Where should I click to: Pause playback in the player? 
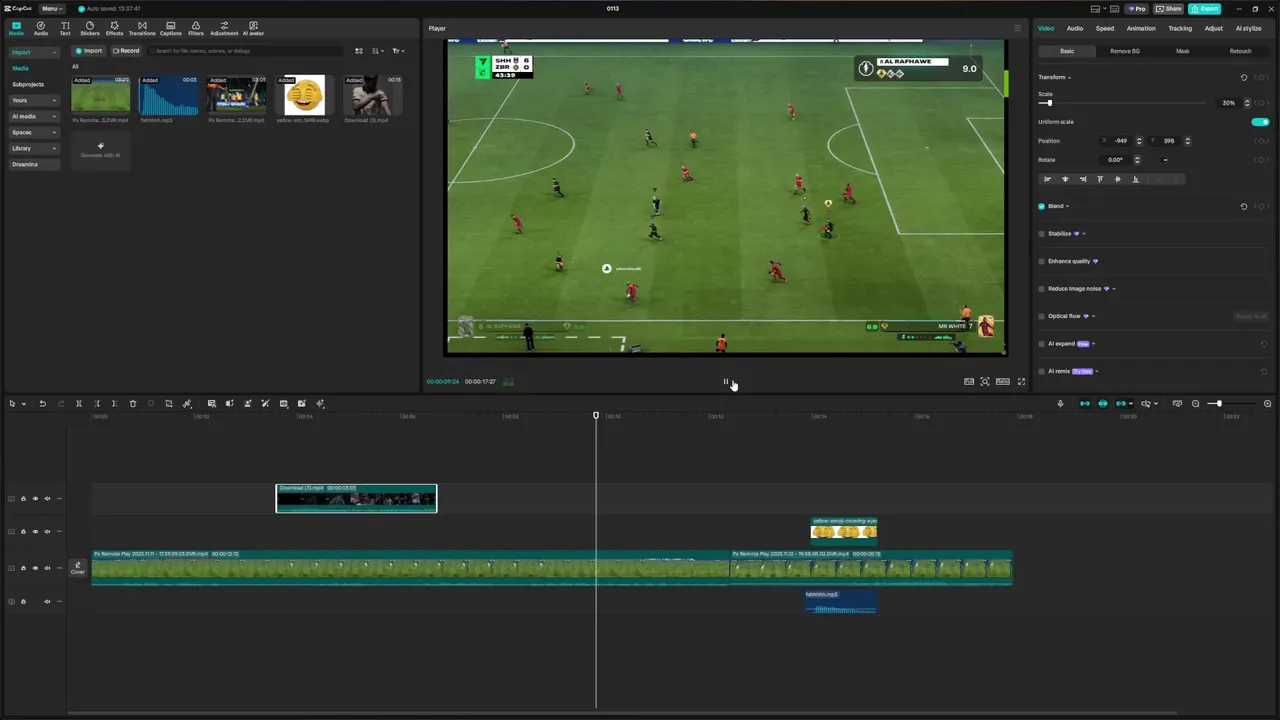(x=726, y=382)
